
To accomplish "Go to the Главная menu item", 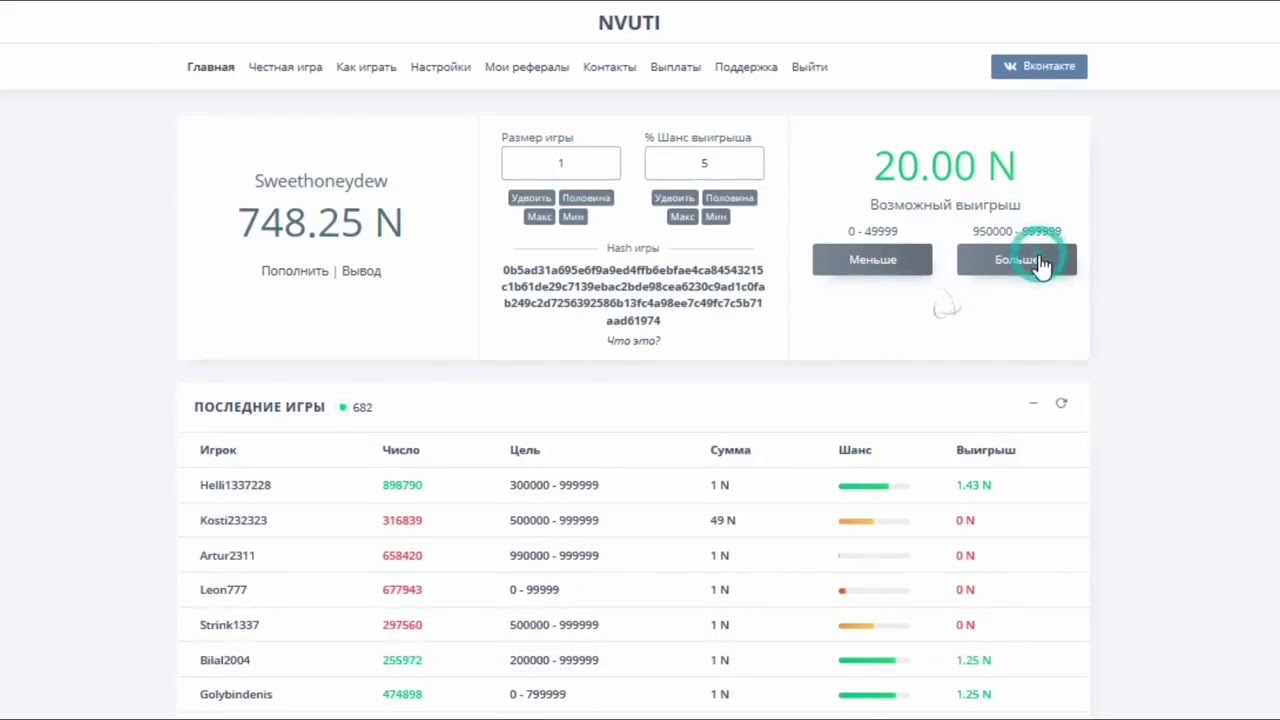I will point(211,67).
